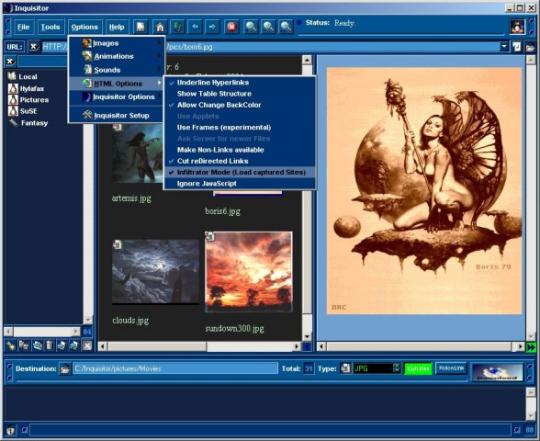Click the thumbnail pane scroll-down arrow
Image resolution: width=540 pixels, height=441 pixels.
coord(307,336)
